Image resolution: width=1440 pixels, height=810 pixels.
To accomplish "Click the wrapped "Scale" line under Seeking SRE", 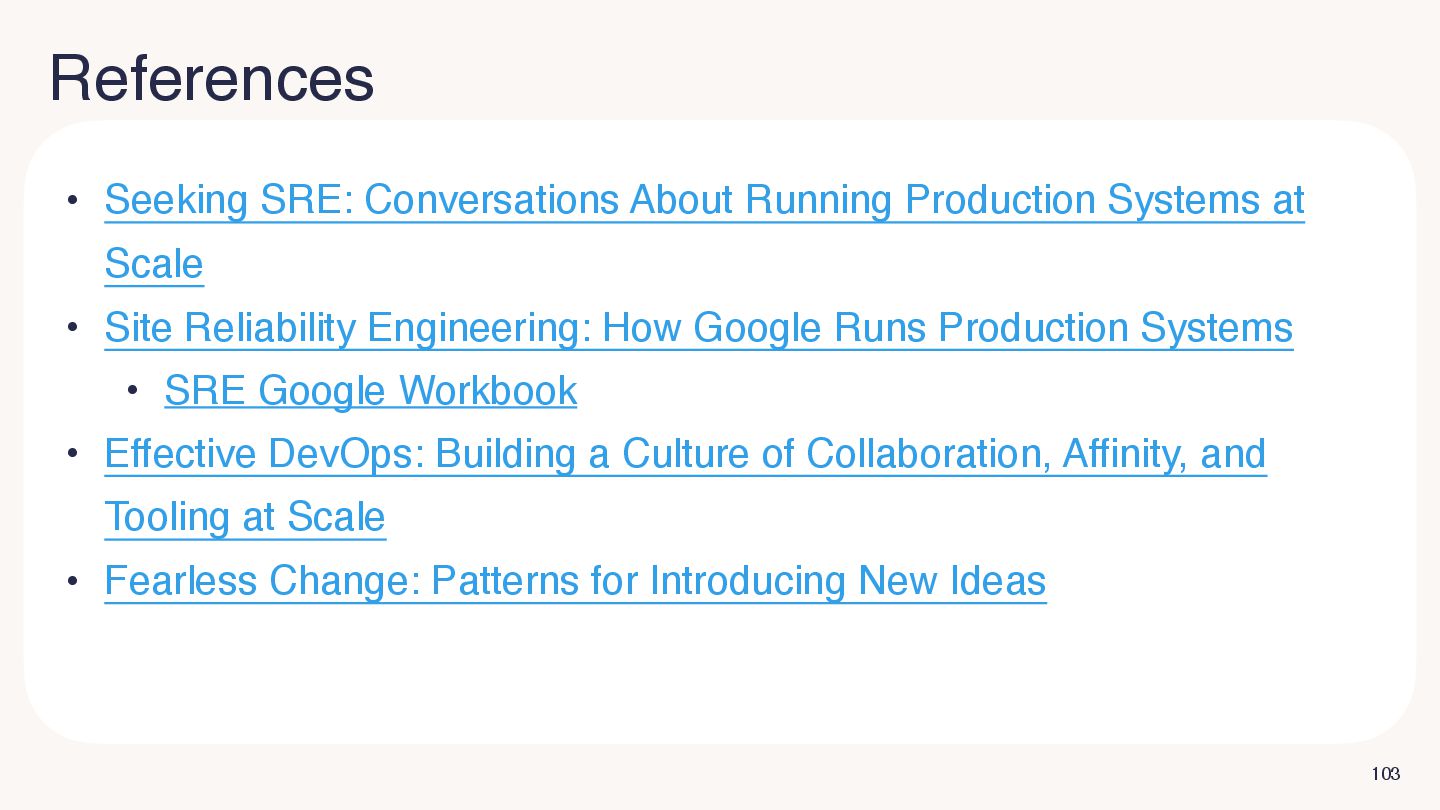I will click(154, 264).
